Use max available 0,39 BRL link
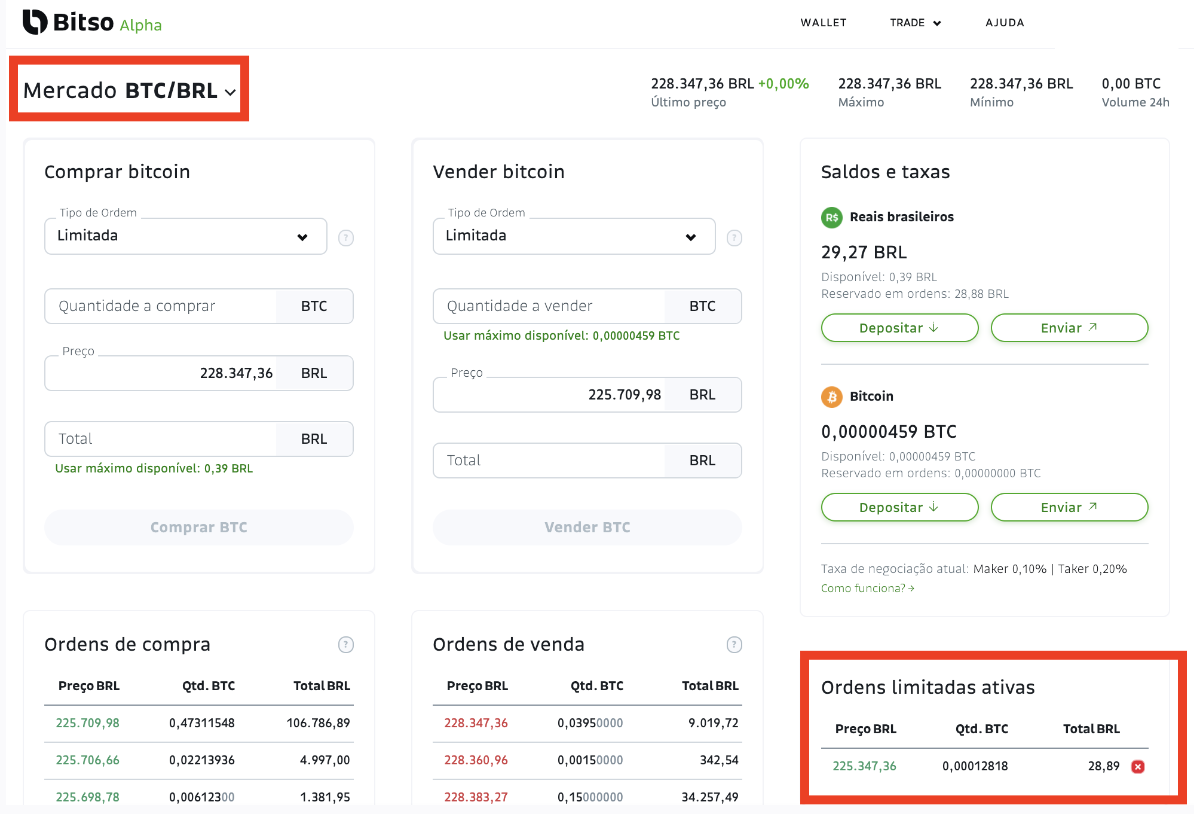The width and height of the screenshot is (1194, 814). (154, 468)
